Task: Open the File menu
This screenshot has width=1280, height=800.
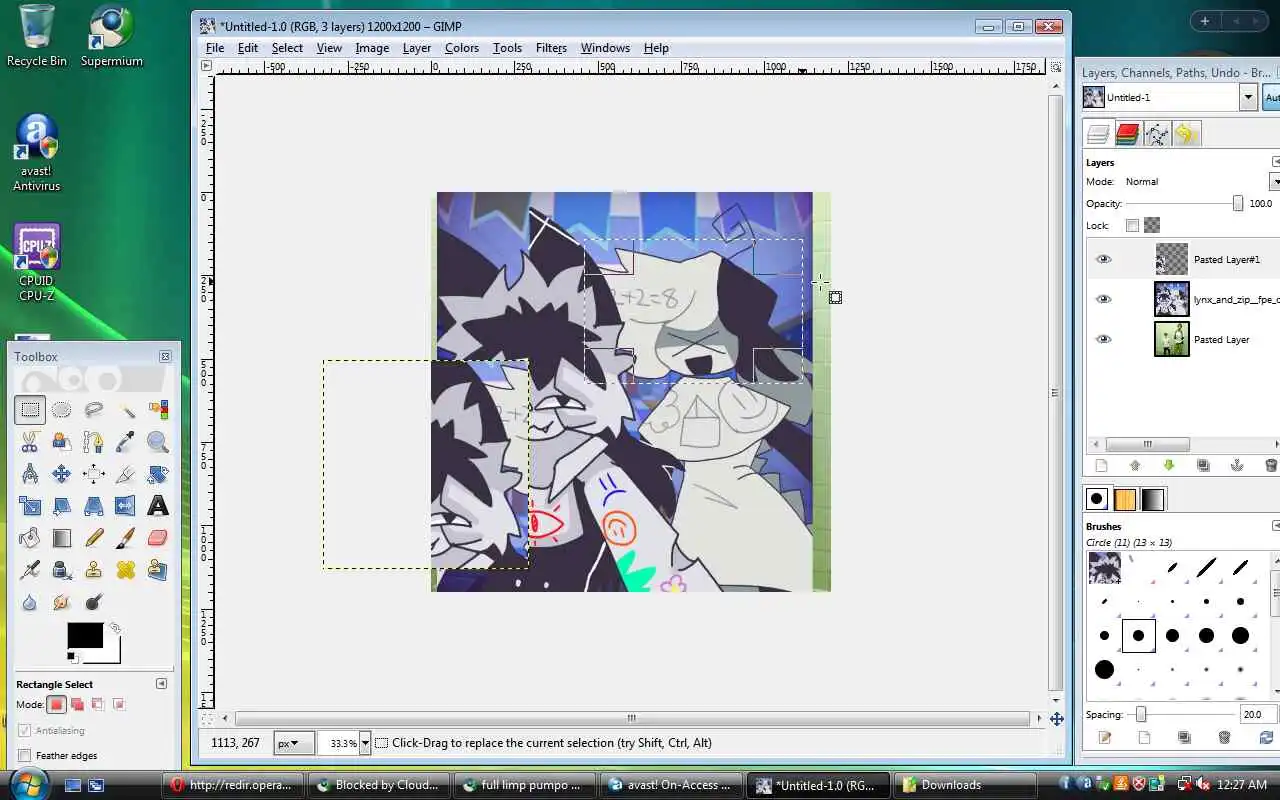Action: coord(215,48)
